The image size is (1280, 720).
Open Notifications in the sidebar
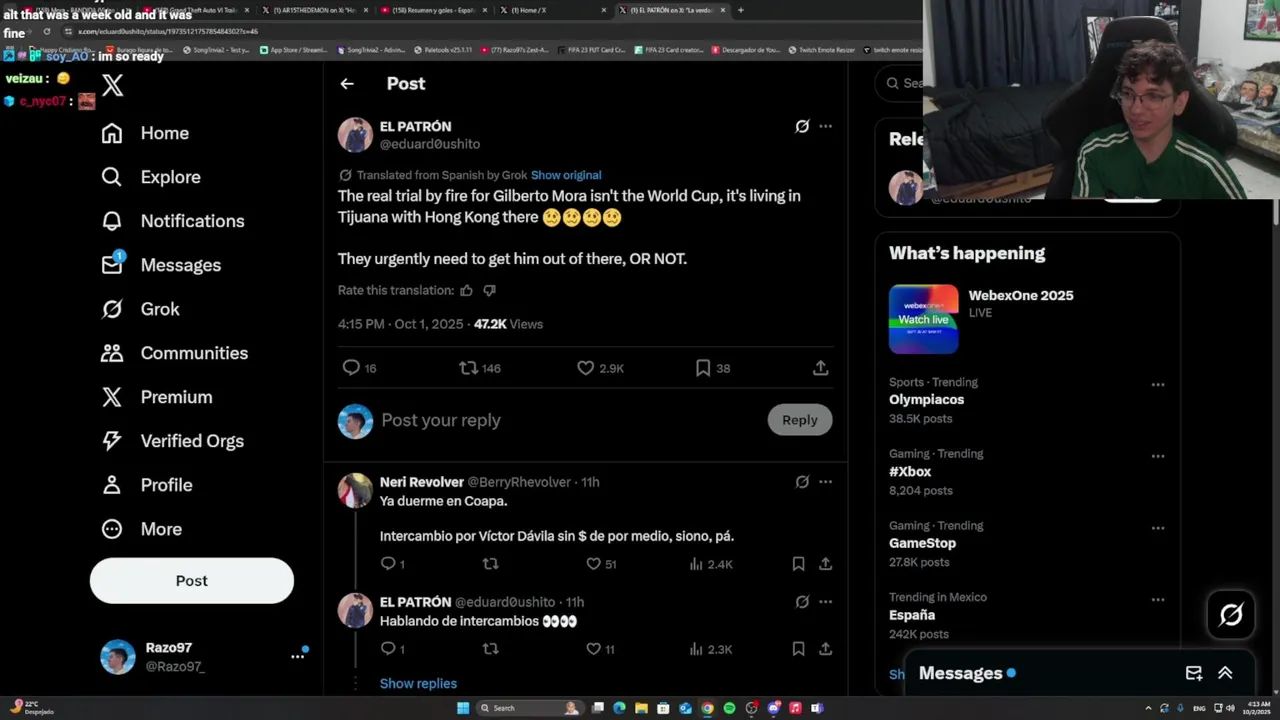pyautogui.click(x=172, y=221)
